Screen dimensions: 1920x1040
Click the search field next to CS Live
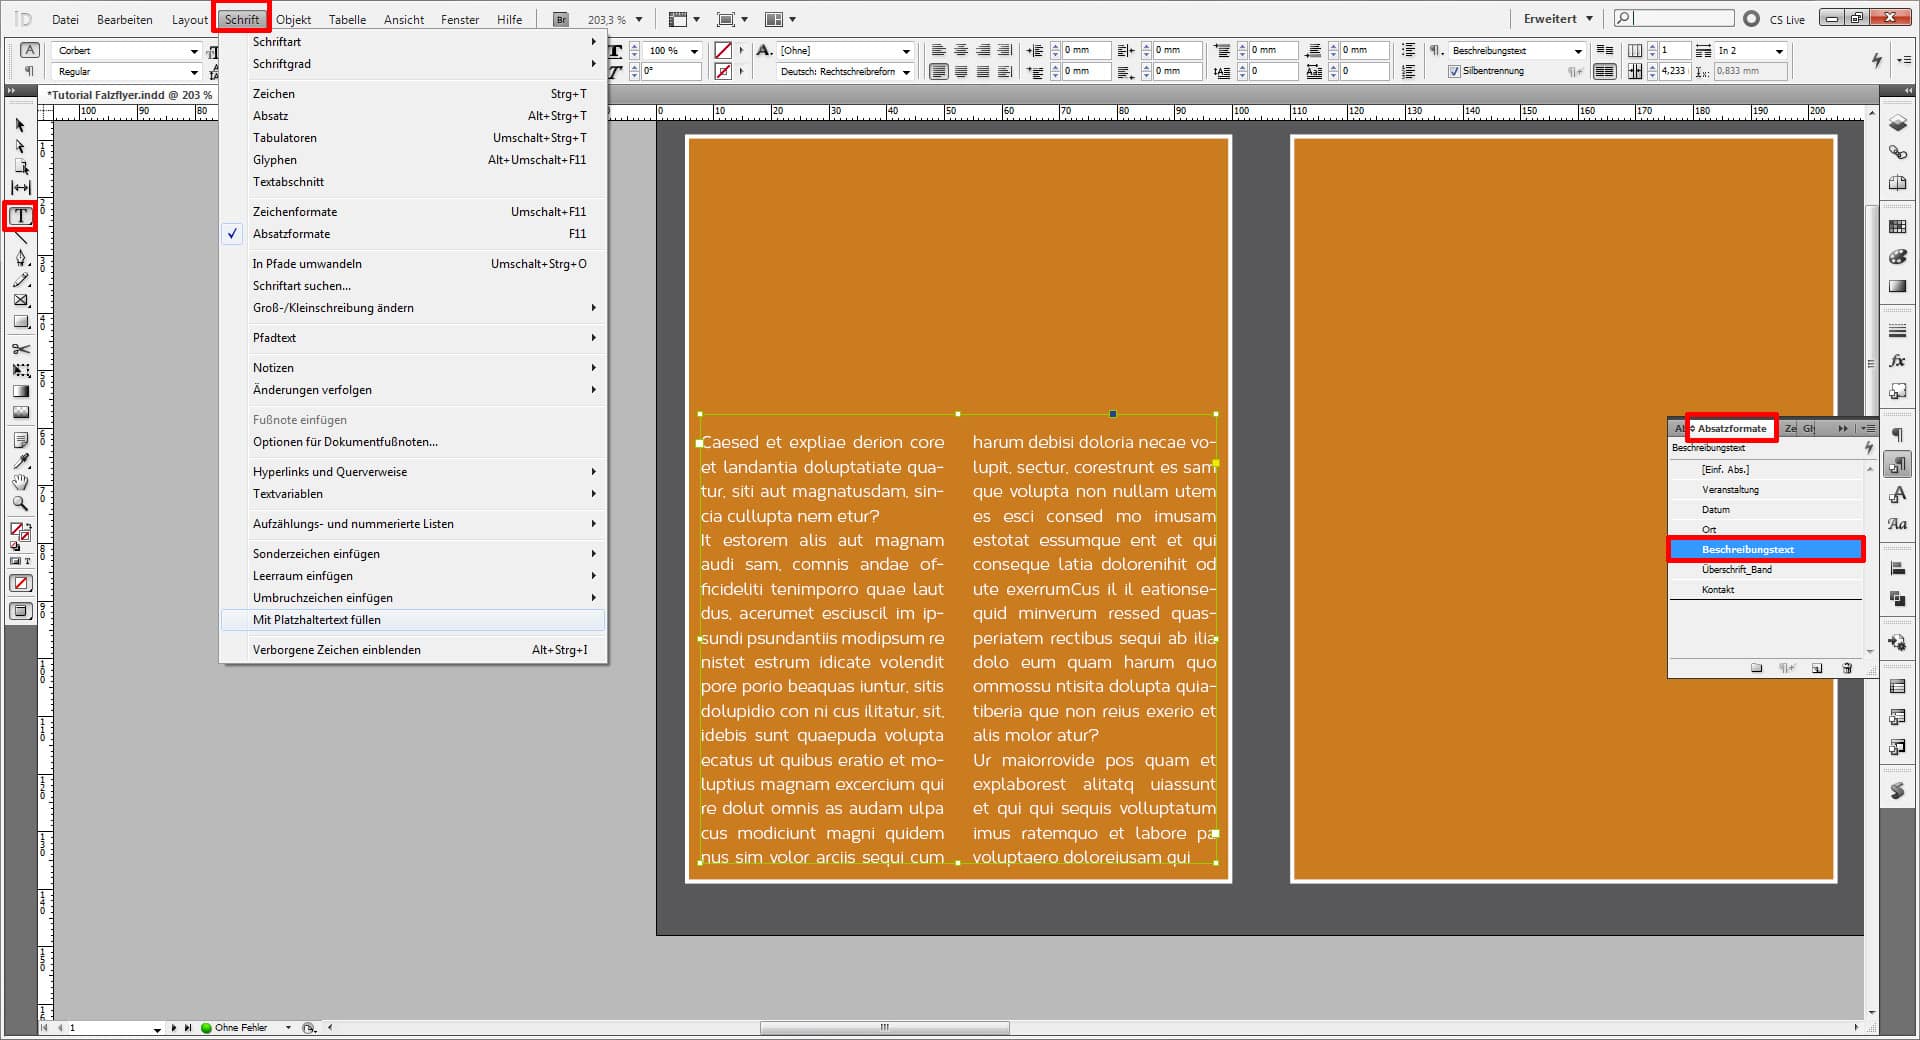tap(1683, 19)
